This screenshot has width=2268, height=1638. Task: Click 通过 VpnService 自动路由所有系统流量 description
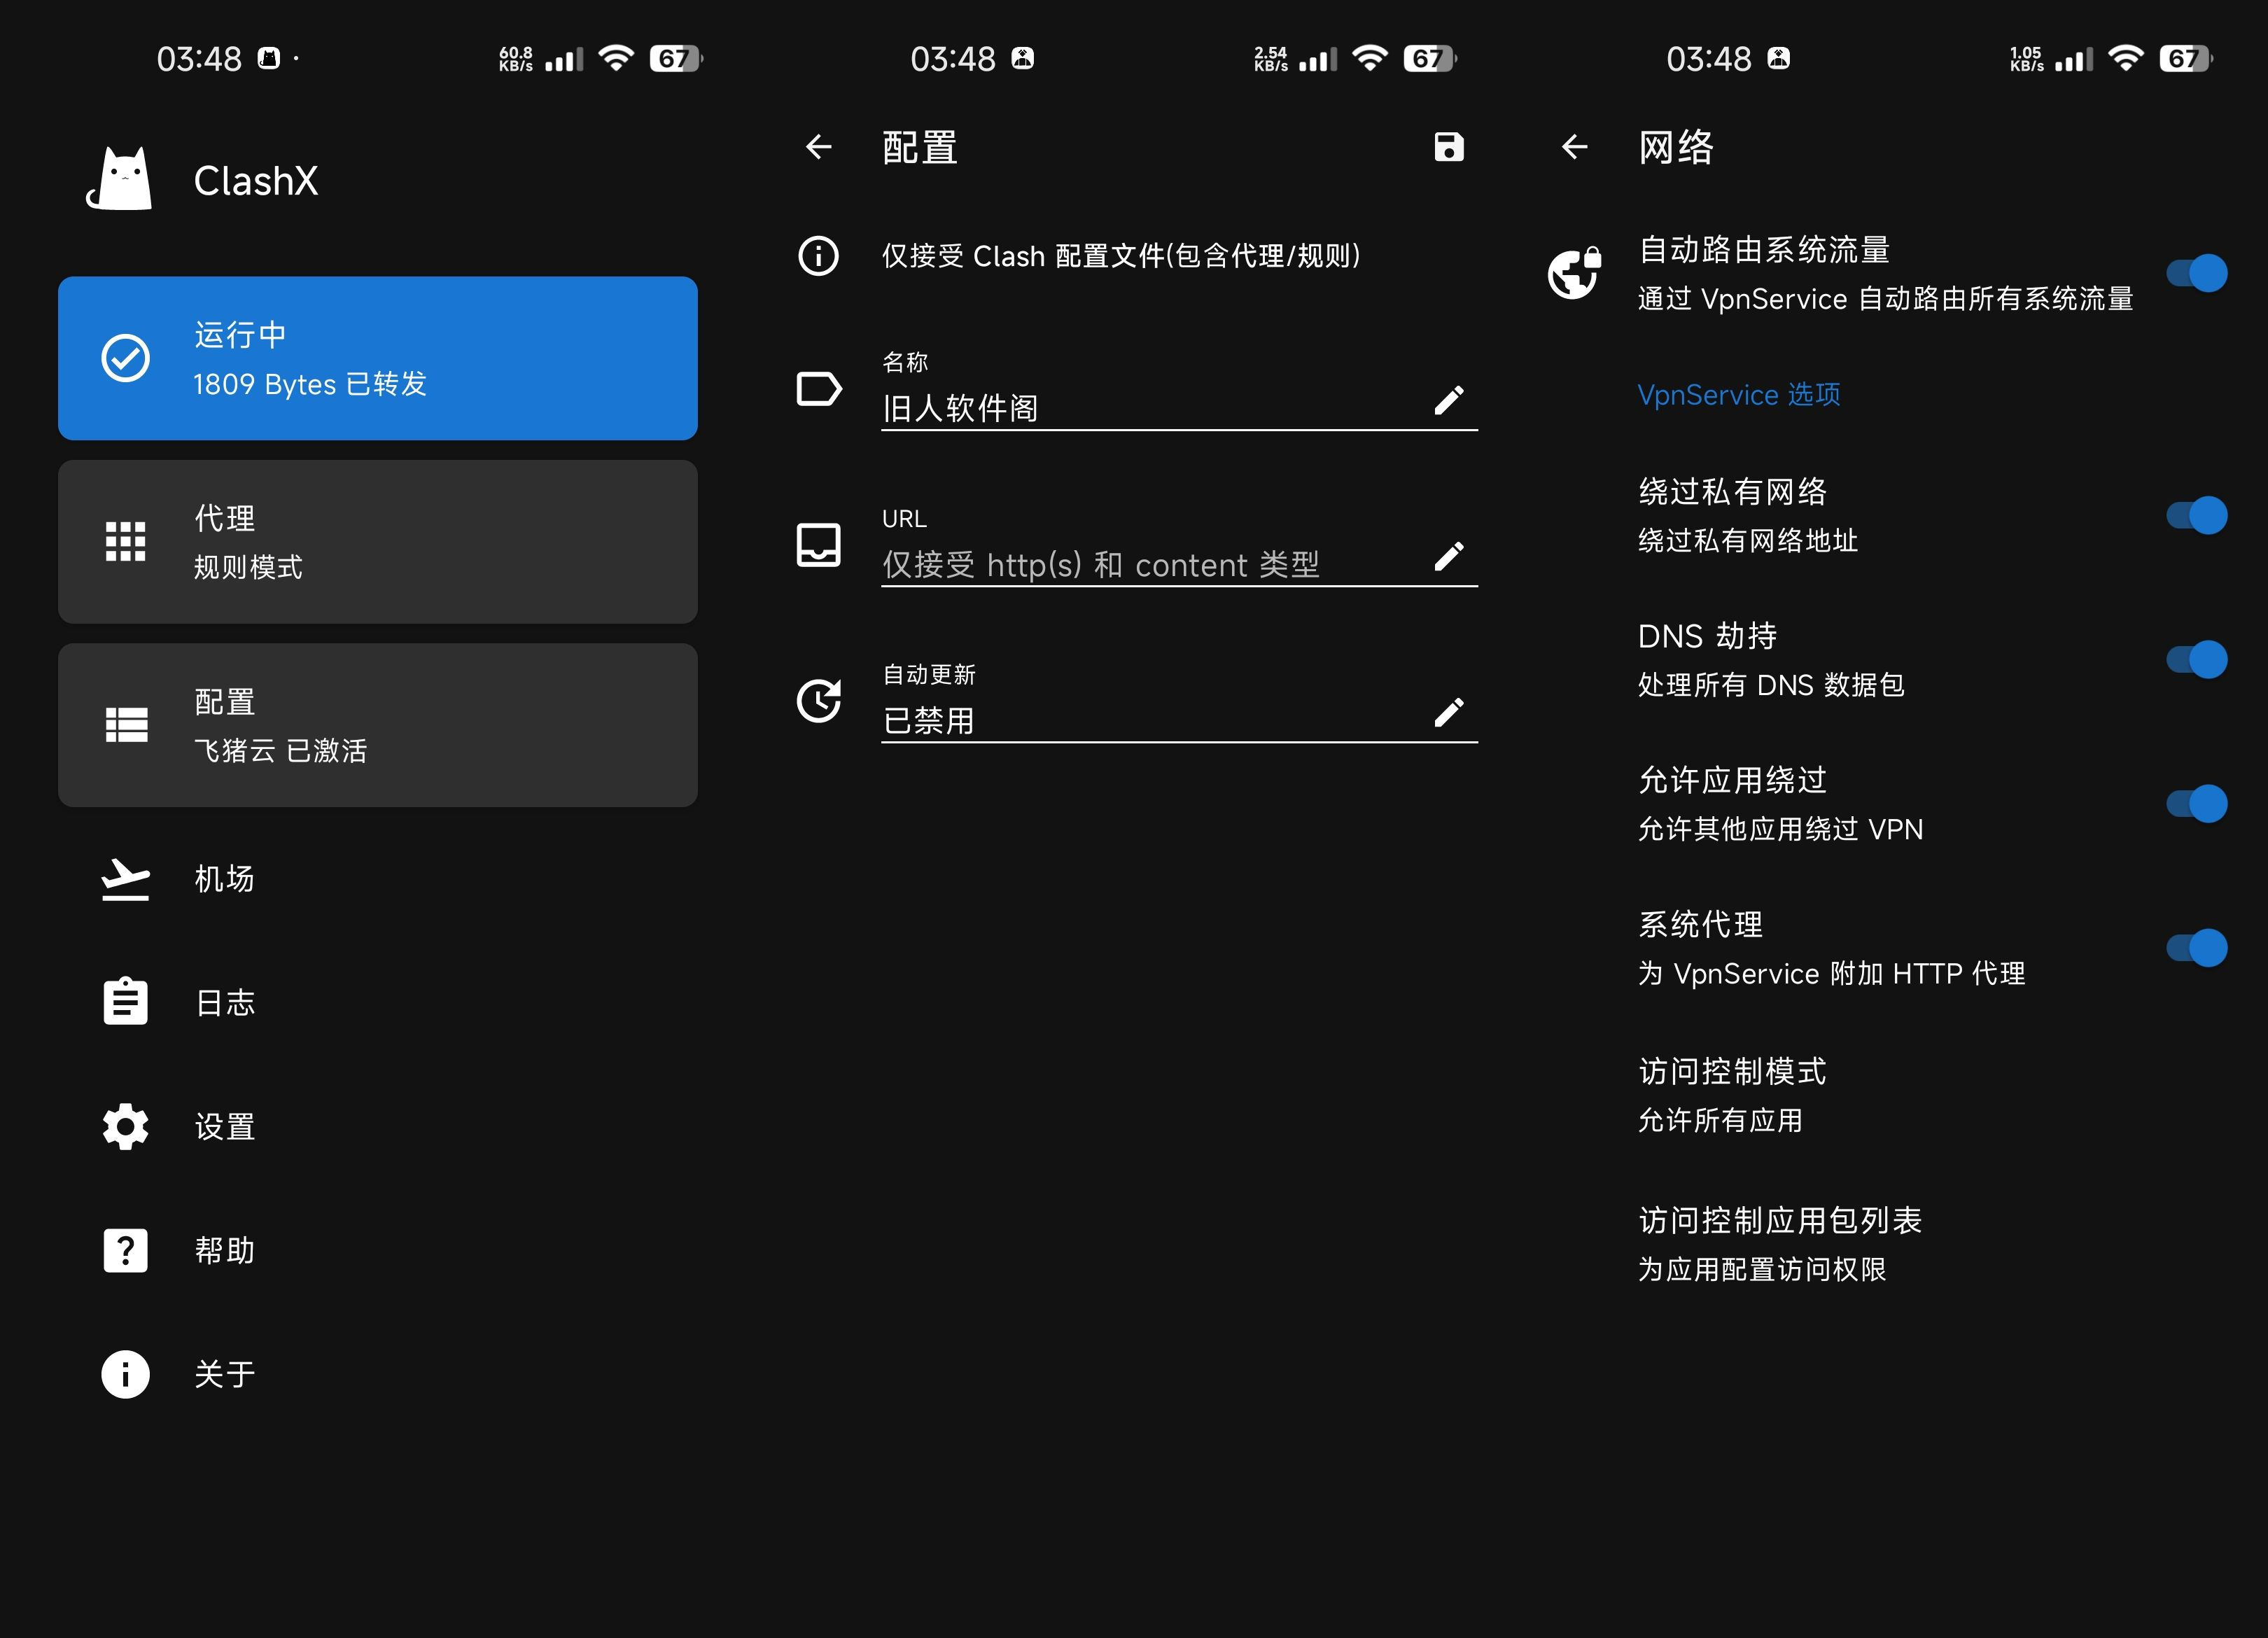tap(1885, 299)
